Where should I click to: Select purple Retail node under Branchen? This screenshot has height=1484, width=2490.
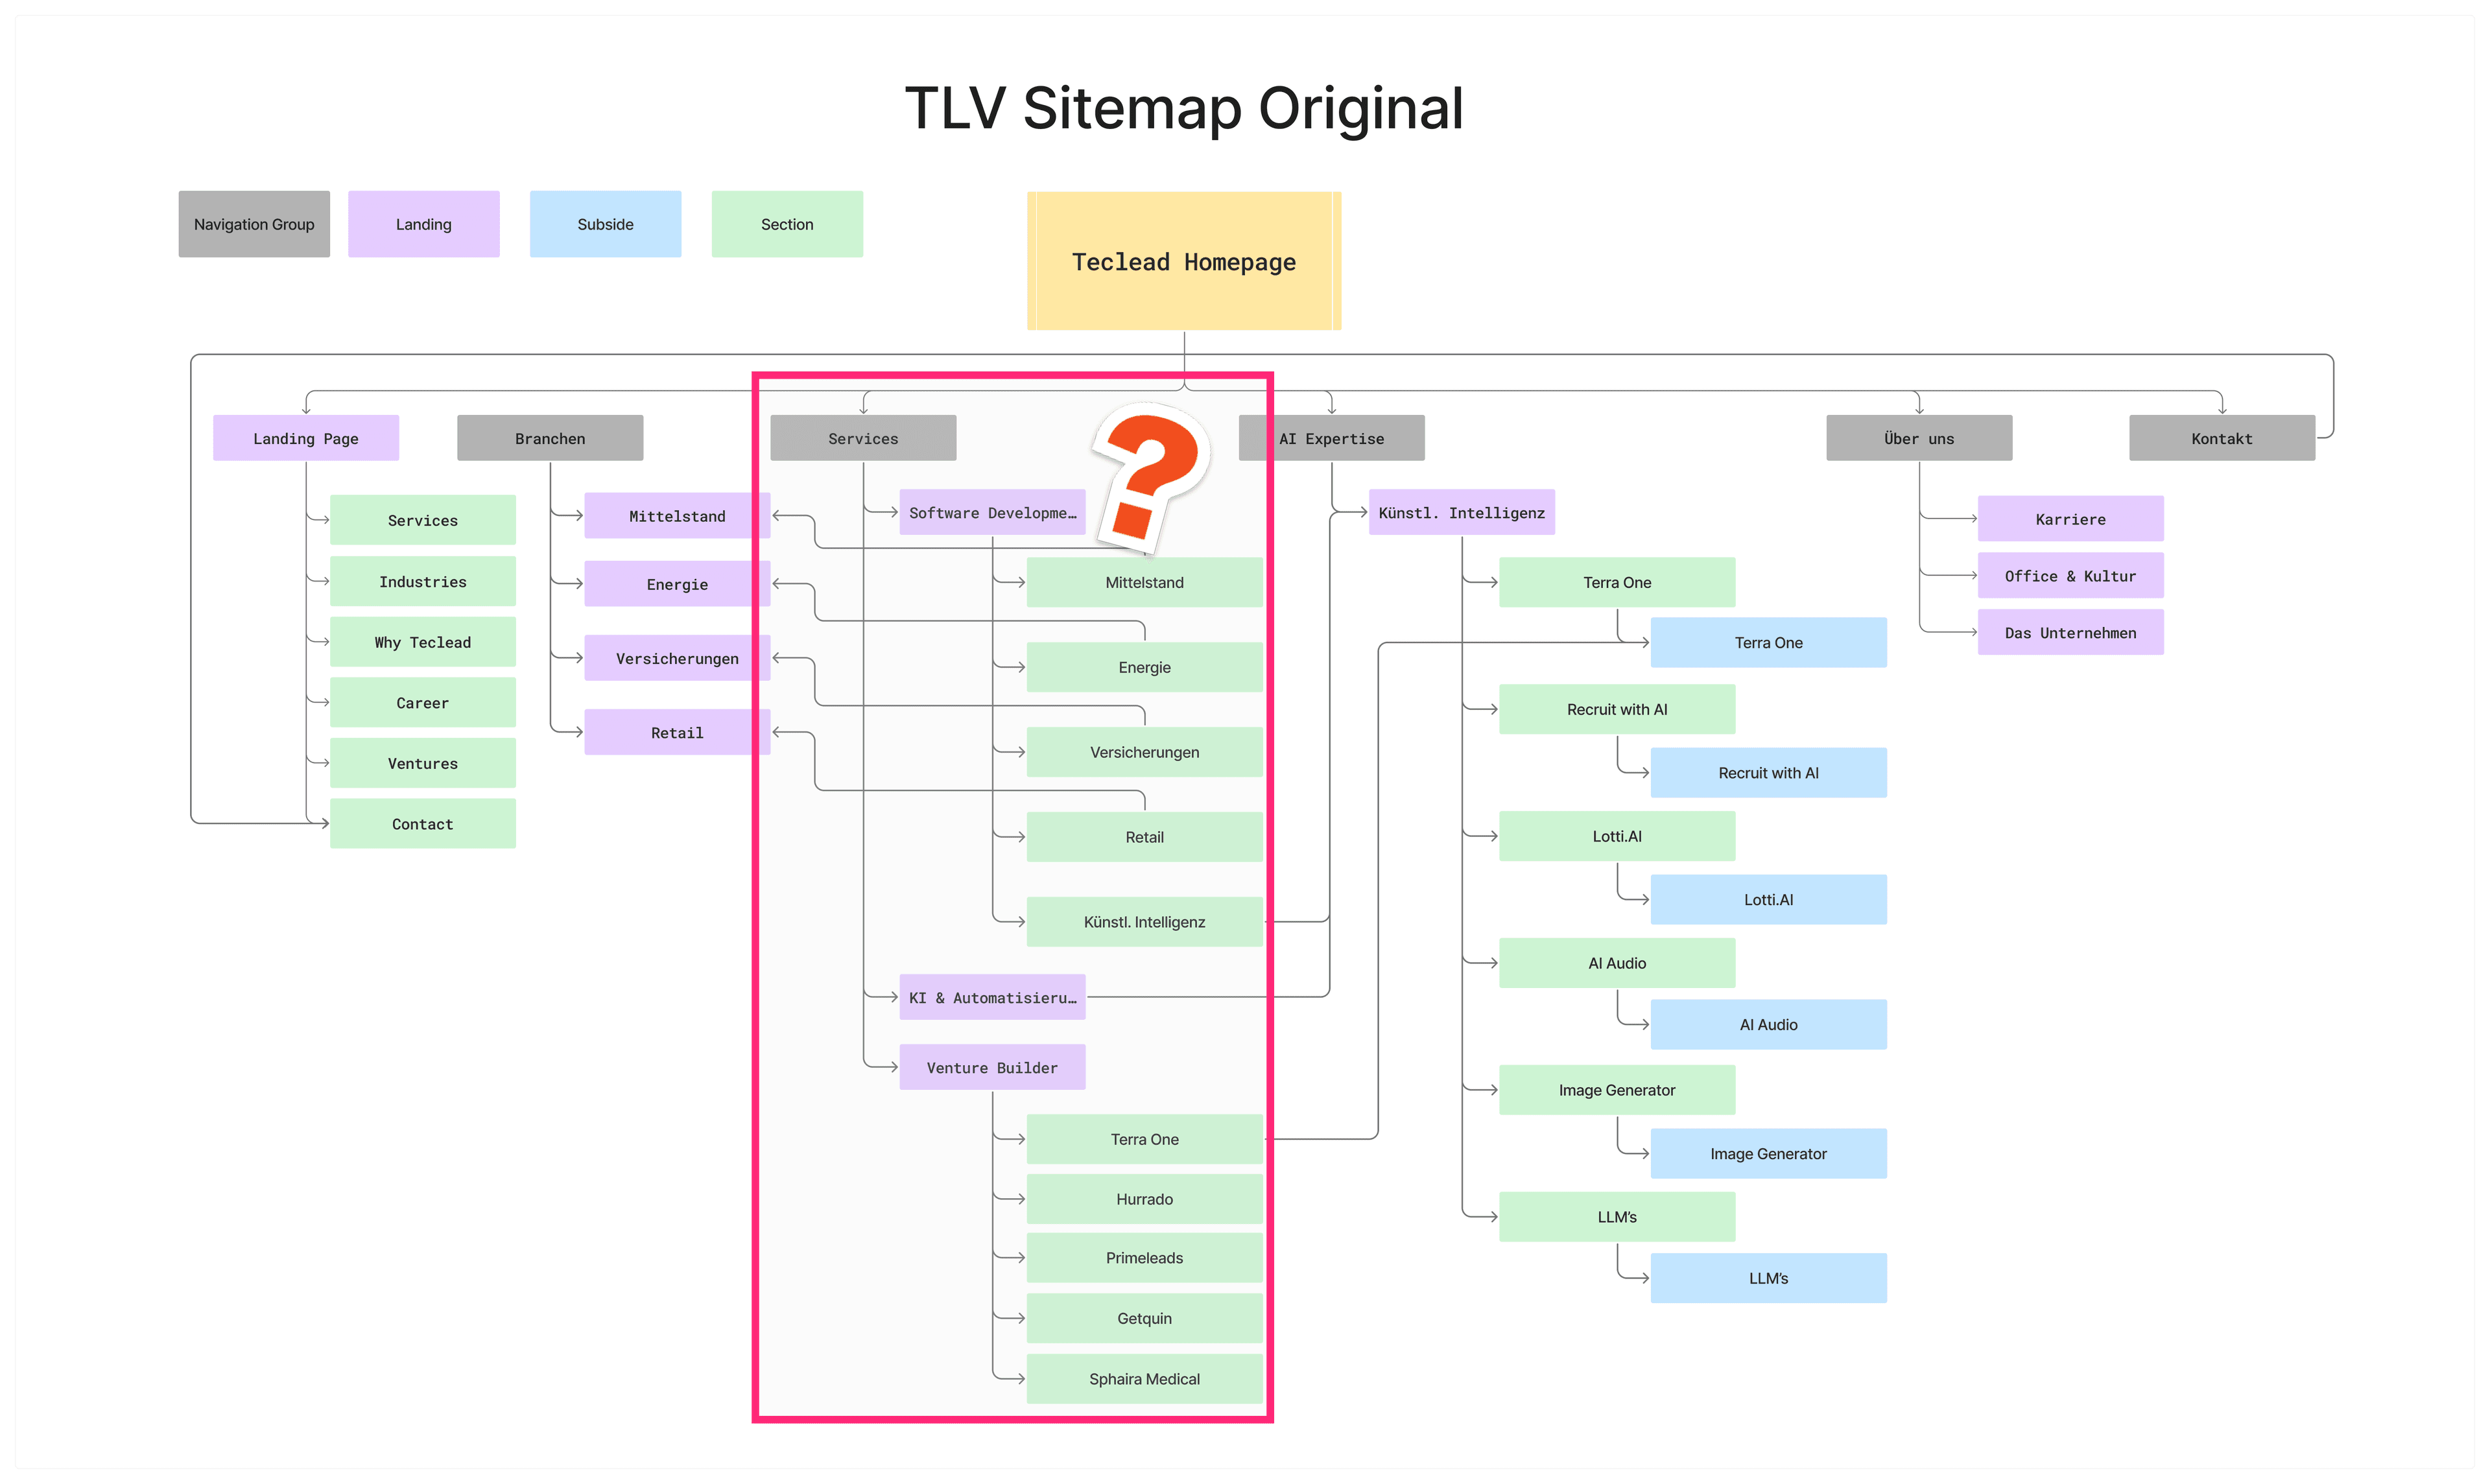point(677,732)
